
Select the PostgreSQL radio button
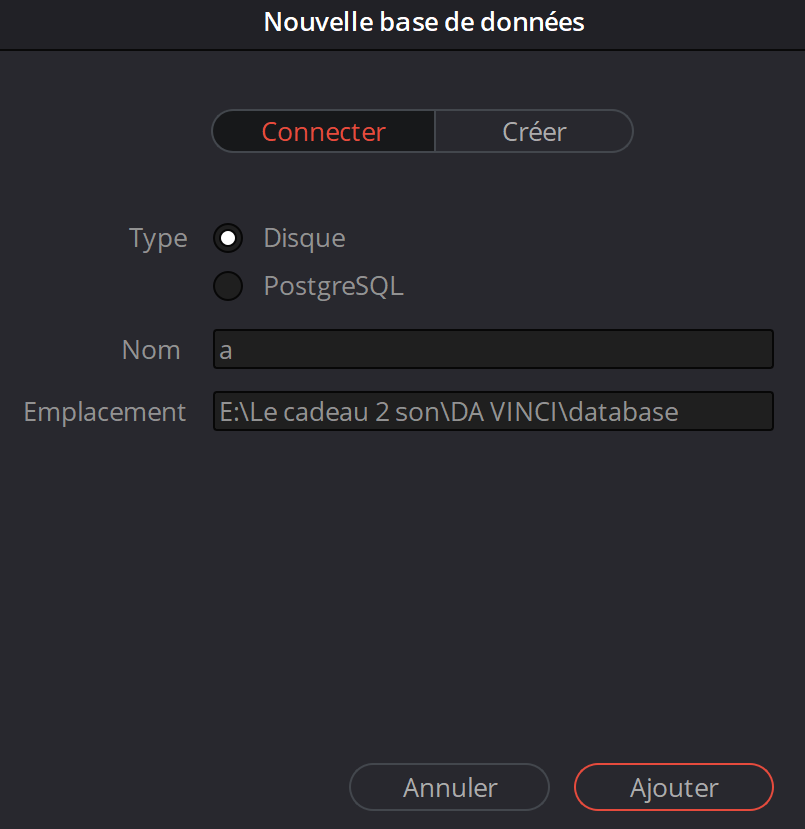pyautogui.click(x=228, y=287)
